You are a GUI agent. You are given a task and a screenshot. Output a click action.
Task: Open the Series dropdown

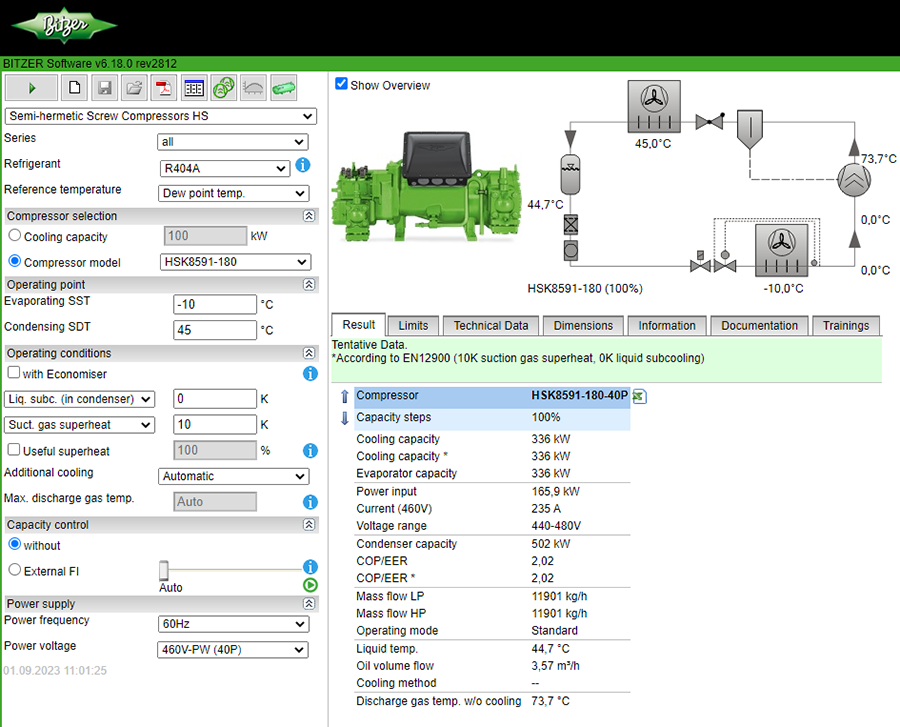click(x=232, y=142)
